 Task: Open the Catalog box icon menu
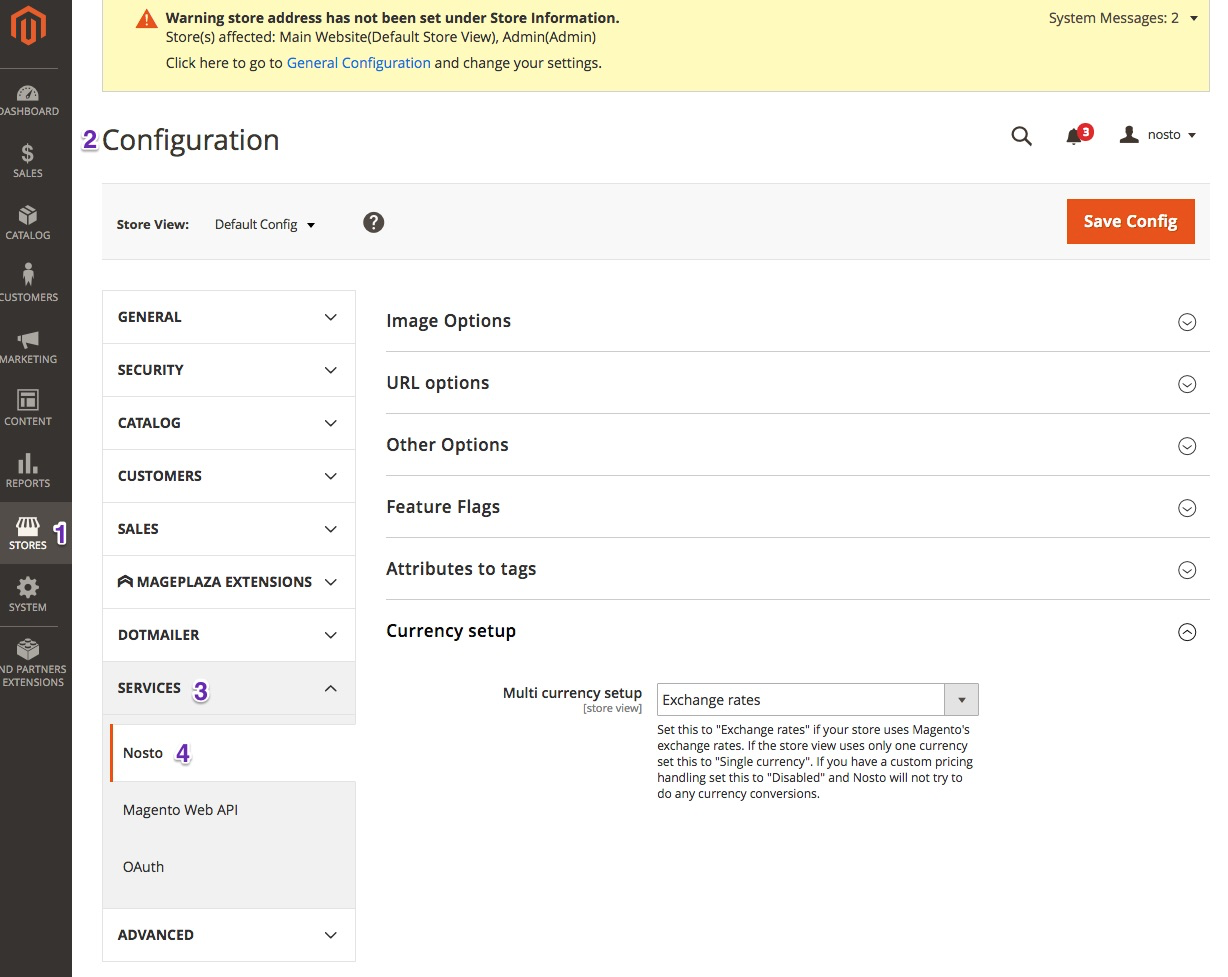(x=29, y=224)
